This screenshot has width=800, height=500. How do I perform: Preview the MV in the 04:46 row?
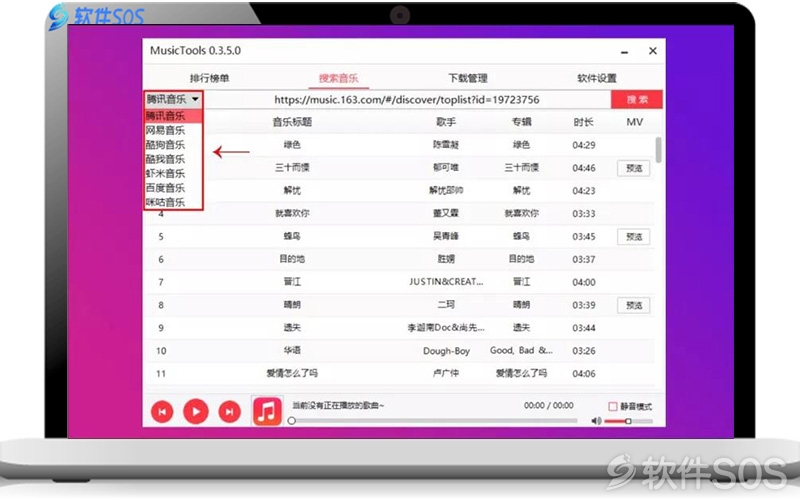click(634, 168)
